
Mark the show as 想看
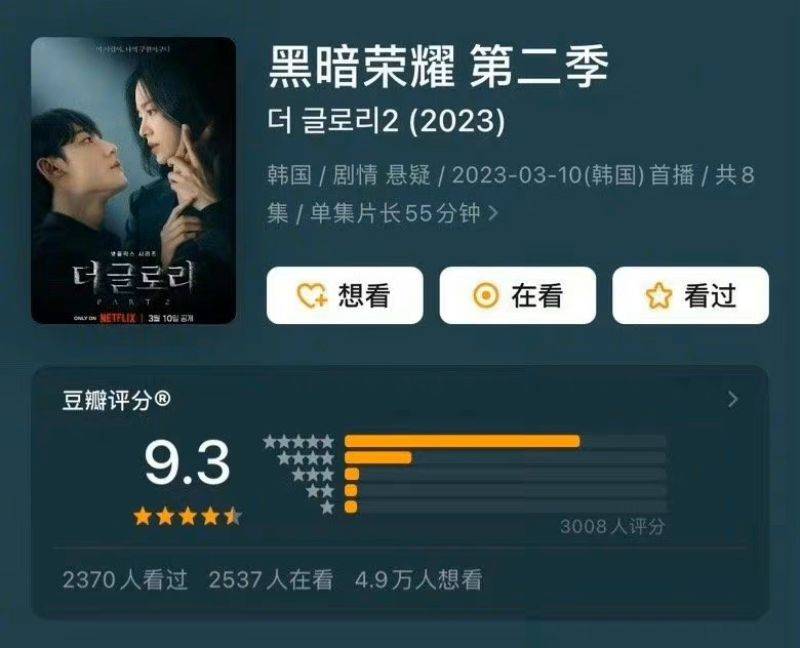pos(345,295)
